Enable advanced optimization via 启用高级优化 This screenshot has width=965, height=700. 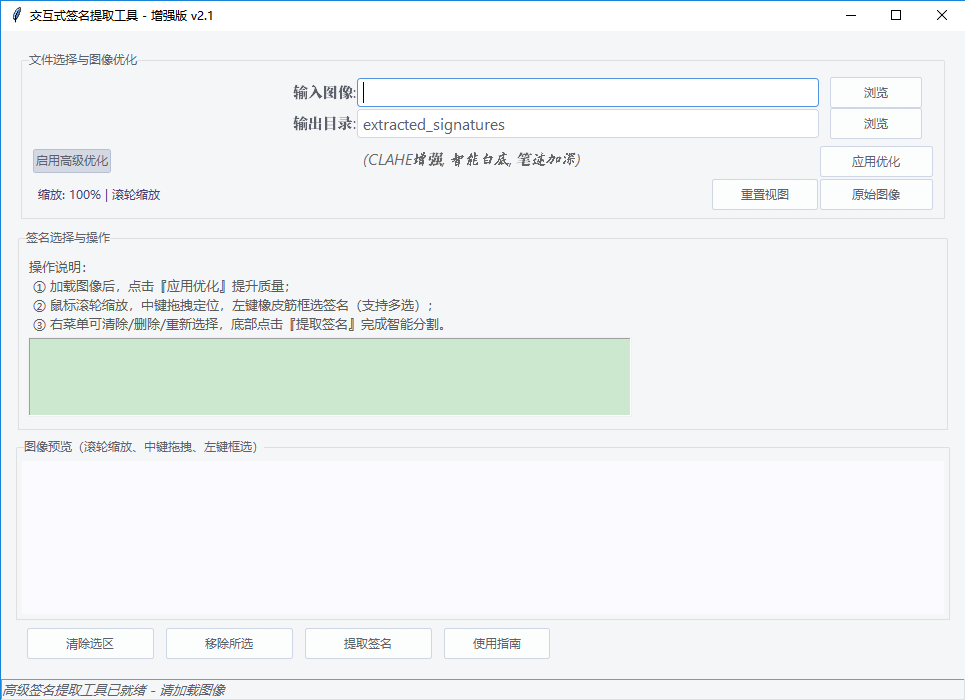pyautogui.click(x=71, y=161)
